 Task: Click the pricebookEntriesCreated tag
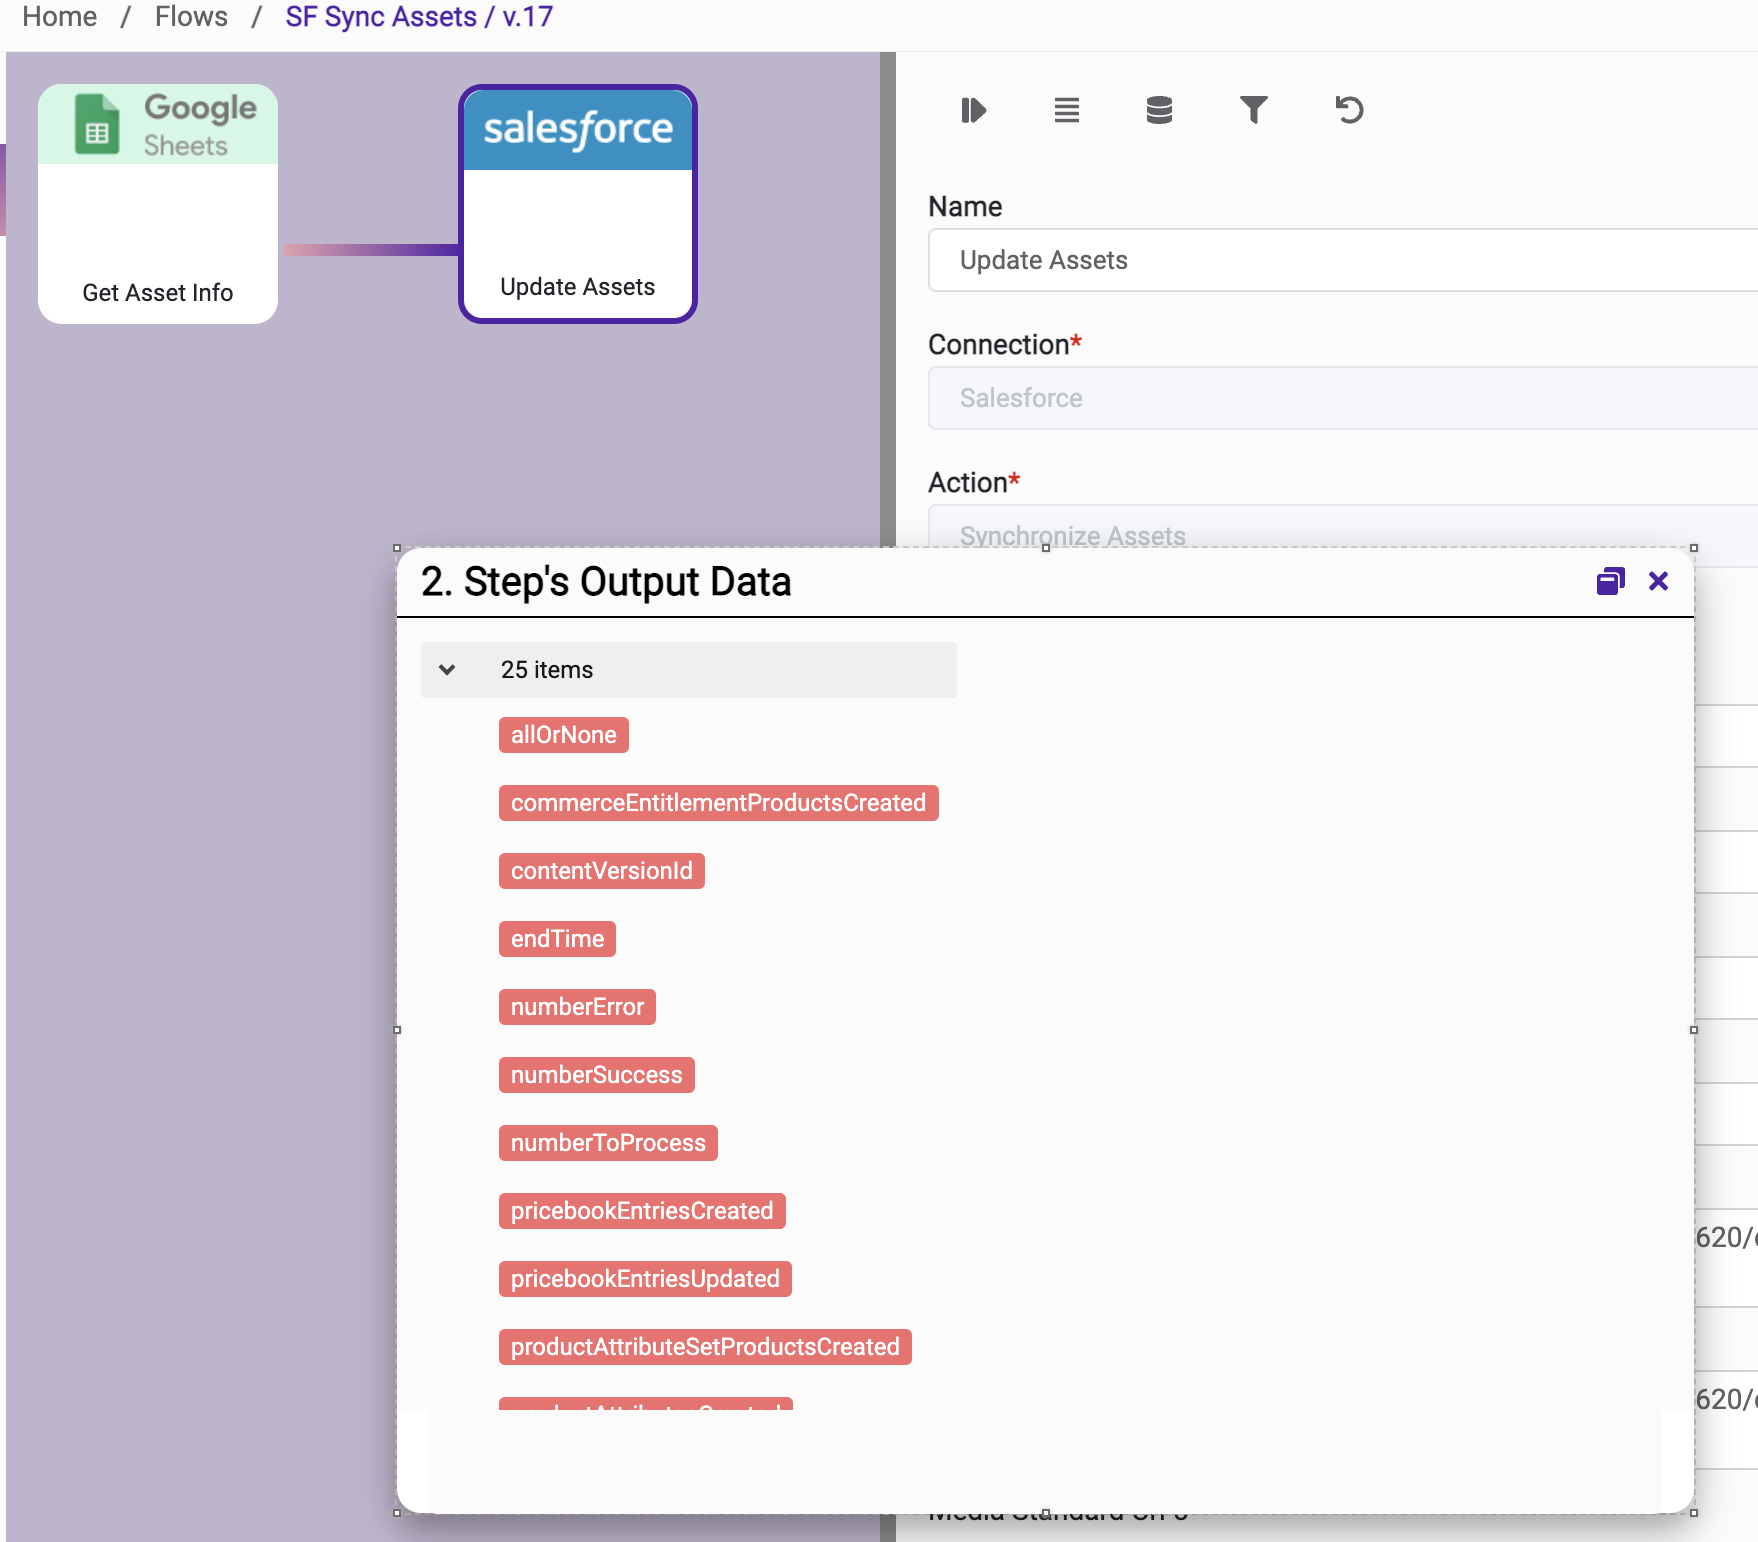(x=642, y=1211)
